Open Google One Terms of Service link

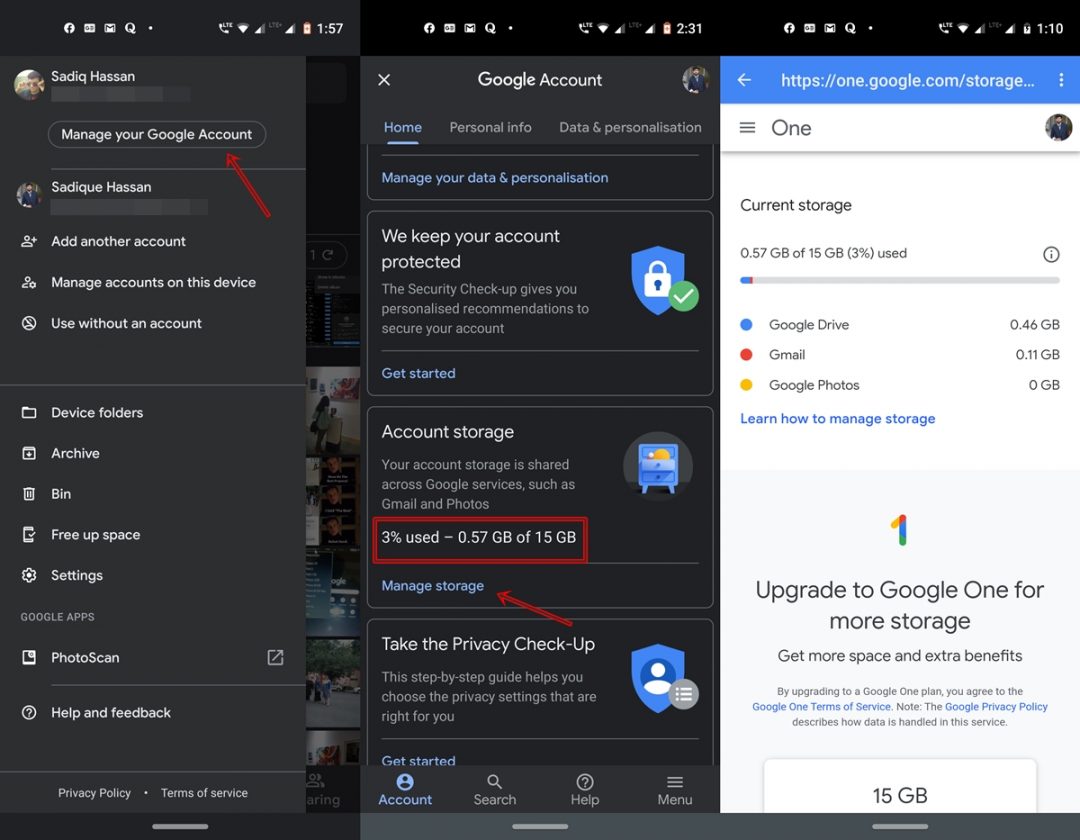822,706
